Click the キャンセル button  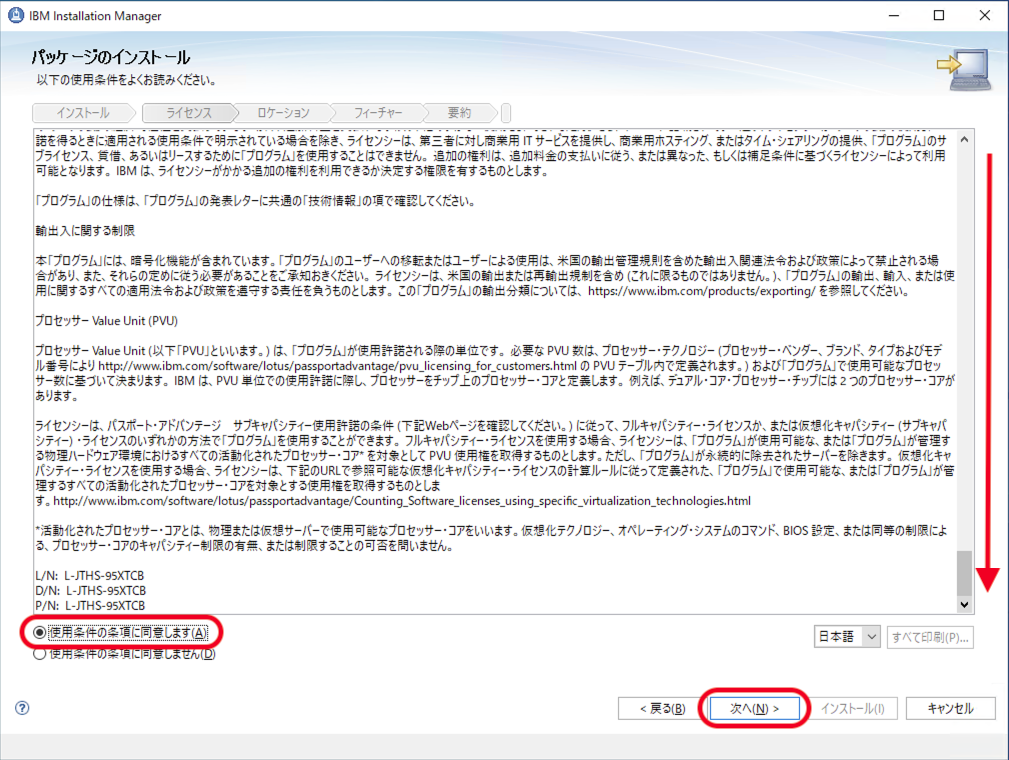point(950,708)
